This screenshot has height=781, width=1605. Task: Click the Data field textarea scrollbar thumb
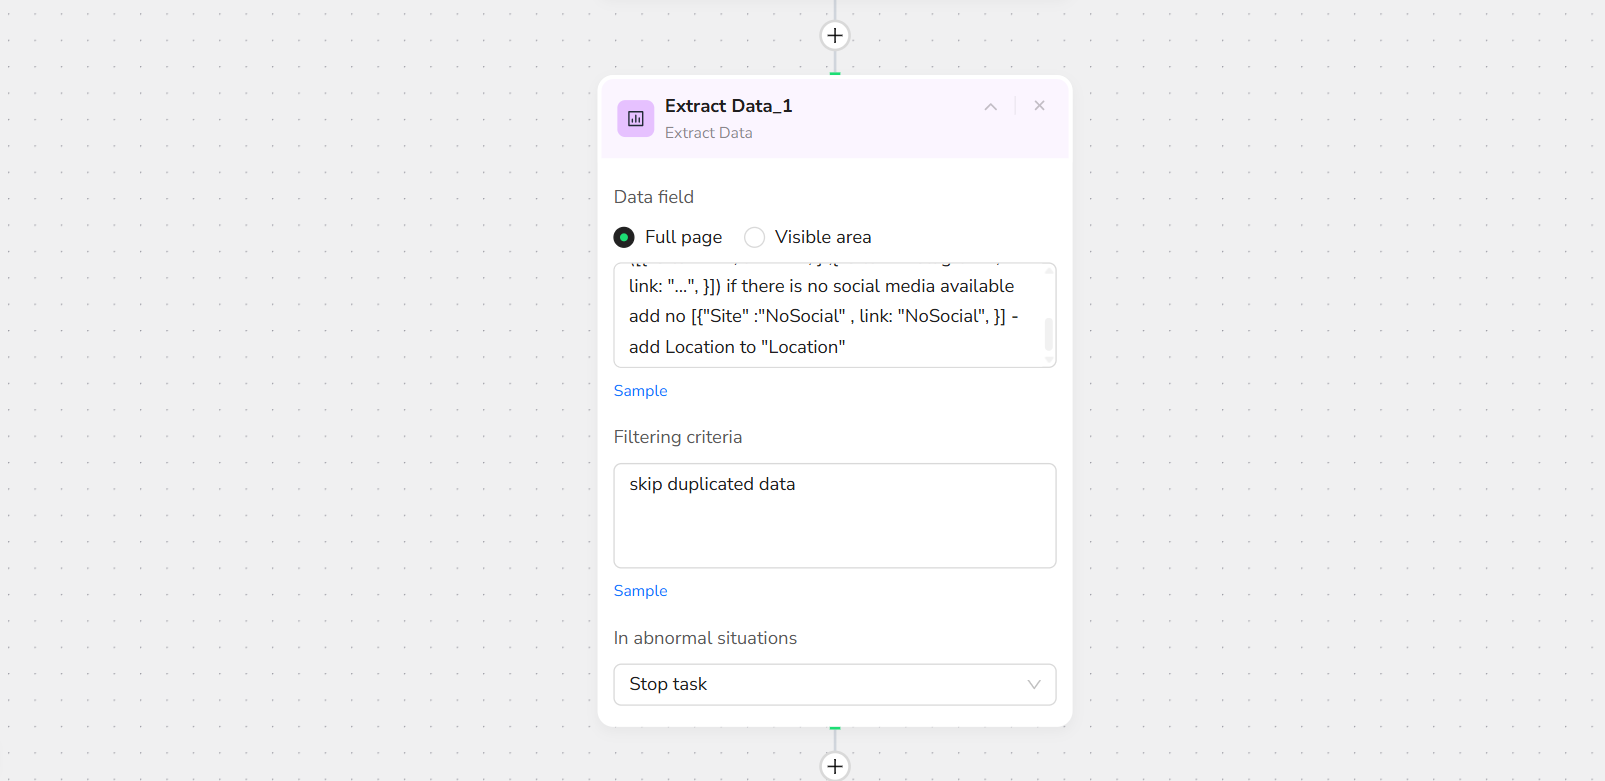click(1048, 334)
